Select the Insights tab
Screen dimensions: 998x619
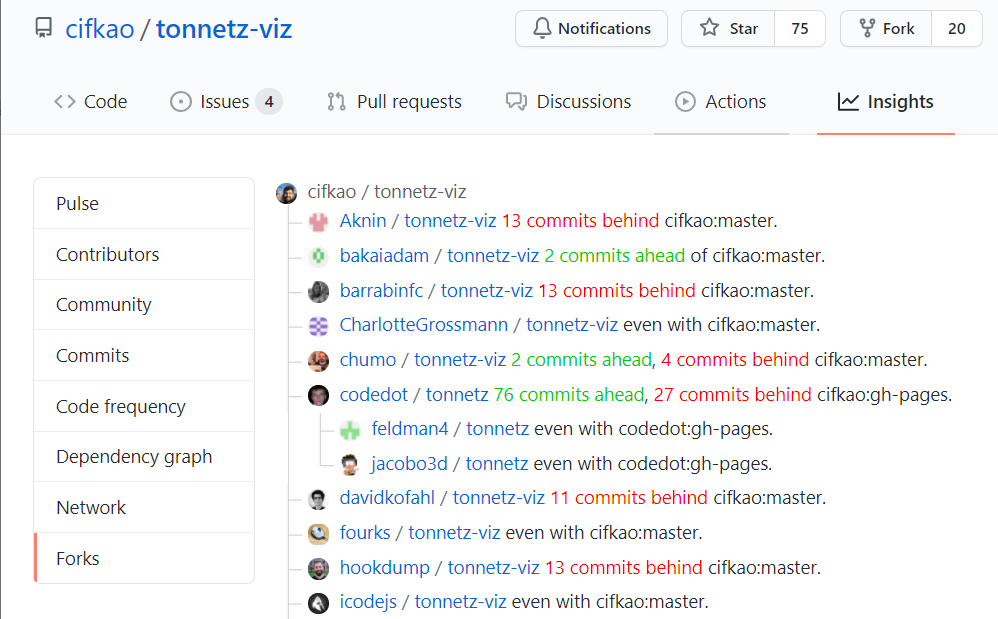pos(886,102)
